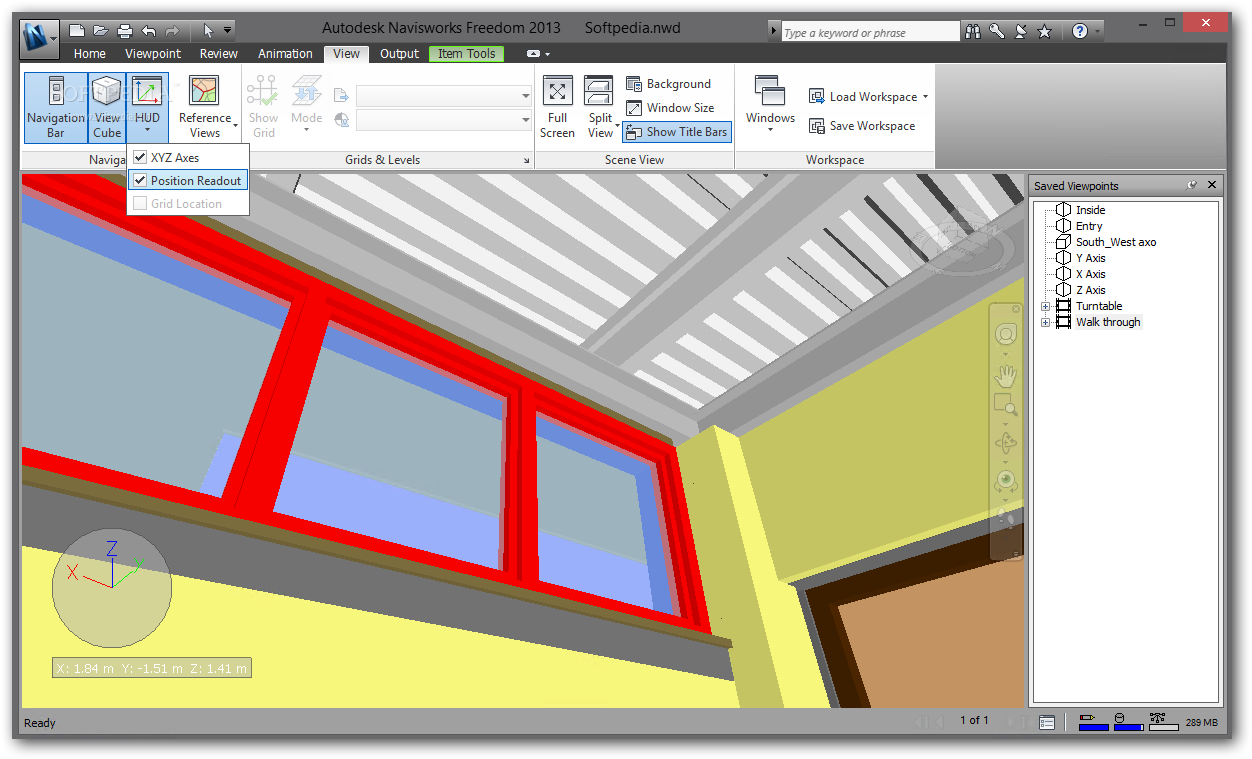This screenshot has width=1252, height=759.
Task: Expand the Load Workspace dropdown arrow
Action: click(x=925, y=97)
